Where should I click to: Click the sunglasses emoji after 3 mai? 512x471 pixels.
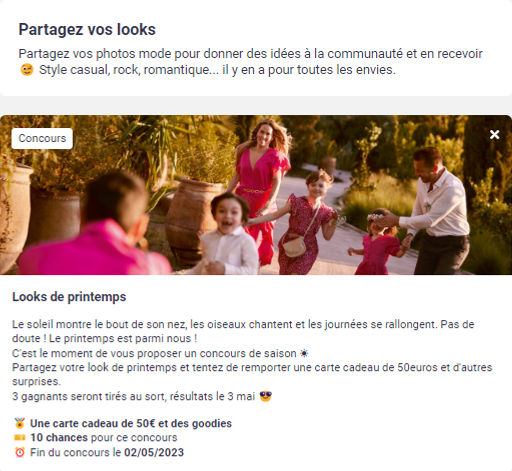266,396
